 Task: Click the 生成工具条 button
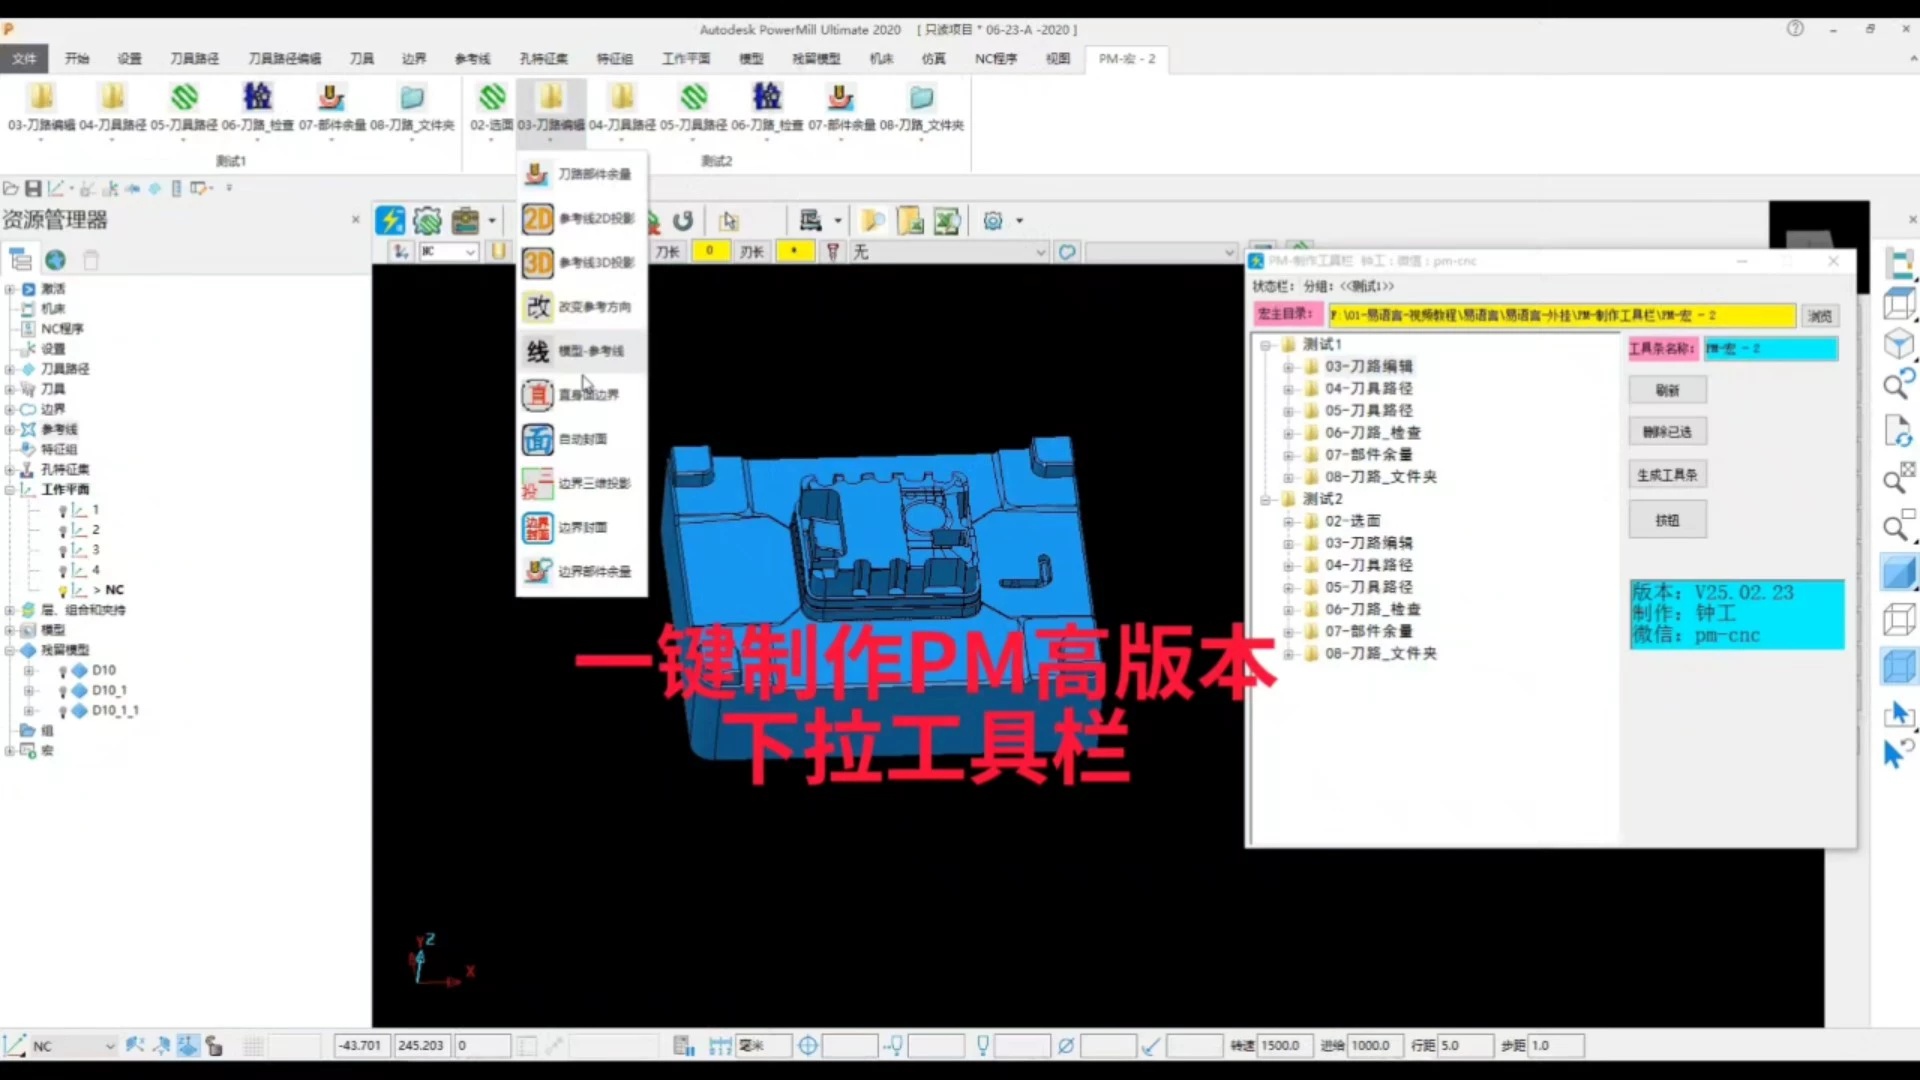pyautogui.click(x=1667, y=475)
